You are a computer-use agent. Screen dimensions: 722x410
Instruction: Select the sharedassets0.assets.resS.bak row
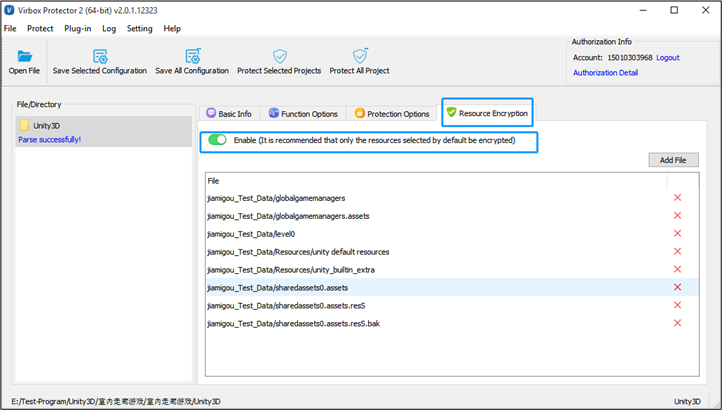pyautogui.click(x=452, y=324)
